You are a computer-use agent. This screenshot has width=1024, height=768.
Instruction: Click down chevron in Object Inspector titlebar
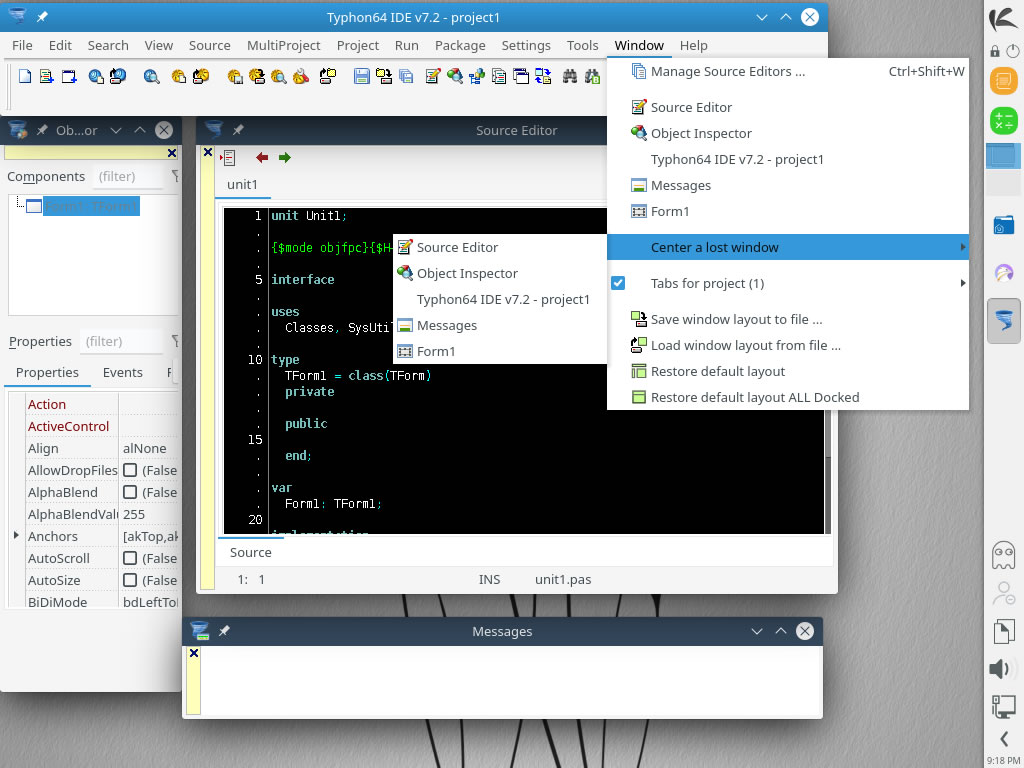pyautogui.click(x=116, y=130)
